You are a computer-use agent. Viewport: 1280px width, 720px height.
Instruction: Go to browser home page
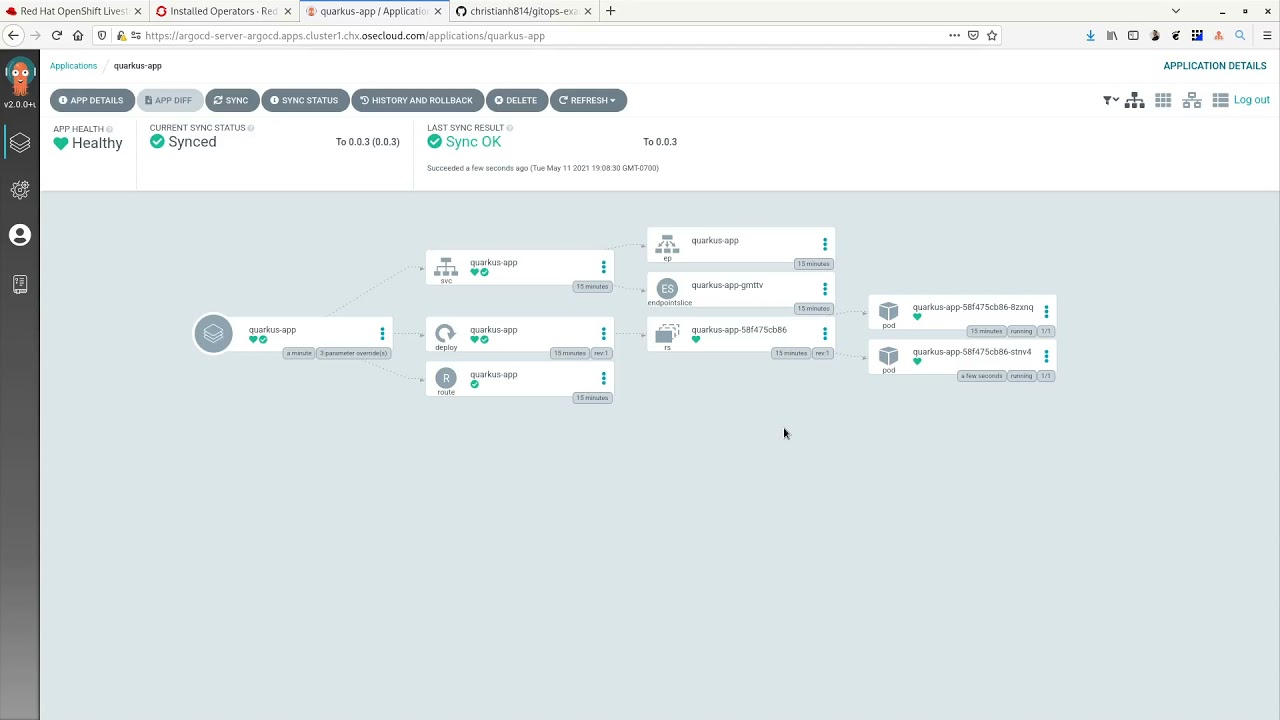pos(78,36)
